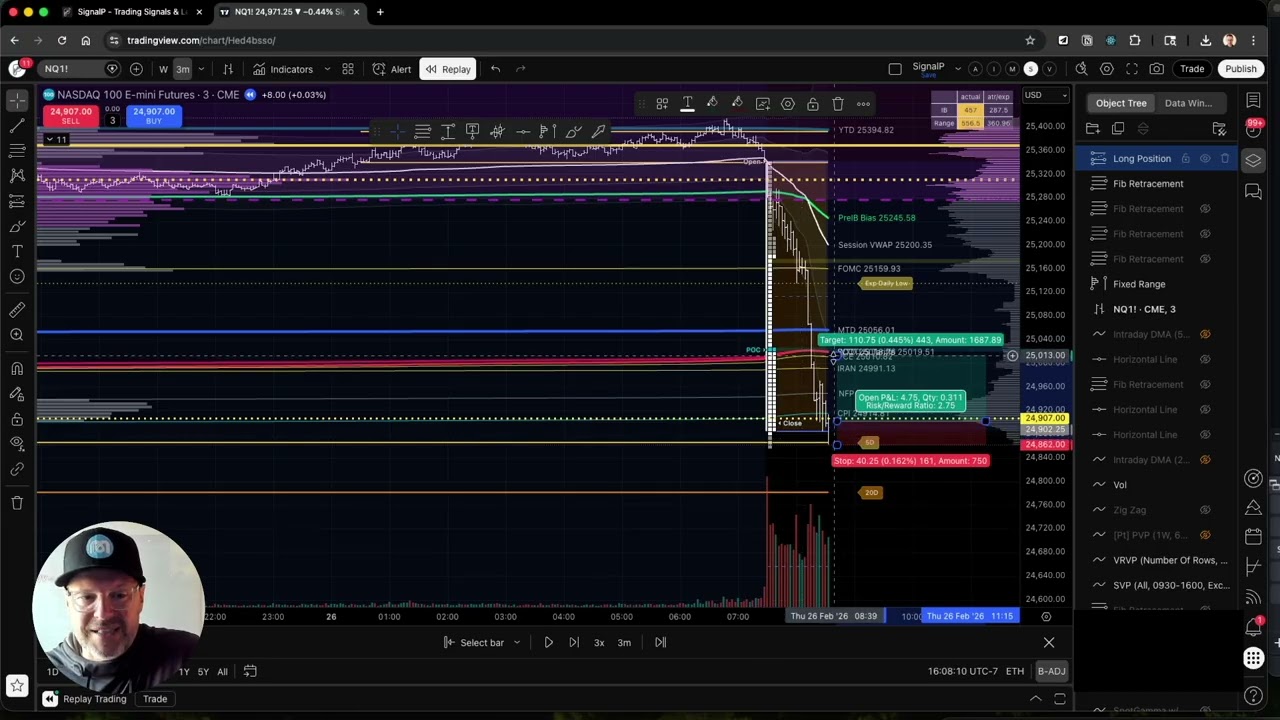1280x720 pixels.
Task: Enter fullscreen mode
Action: pos(1132,69)
